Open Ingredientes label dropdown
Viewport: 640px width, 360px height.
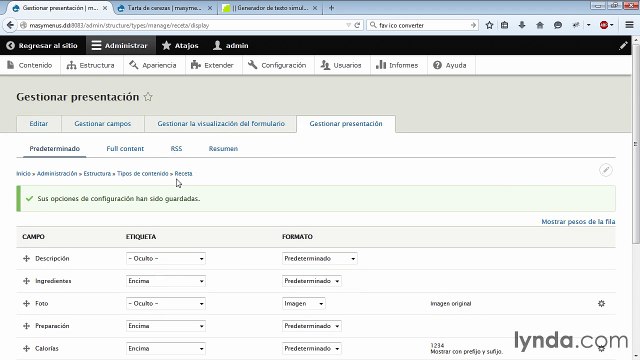166,281
